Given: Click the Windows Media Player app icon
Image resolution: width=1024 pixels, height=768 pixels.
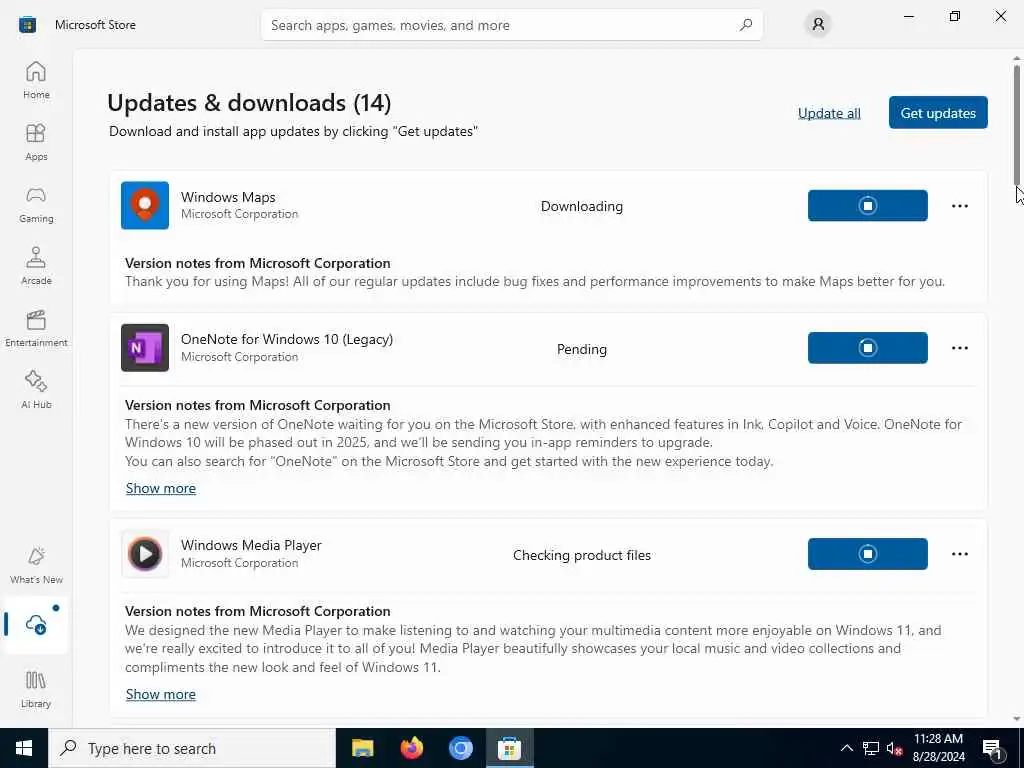Looking at the screenshot, I should (x=145, y=554).
